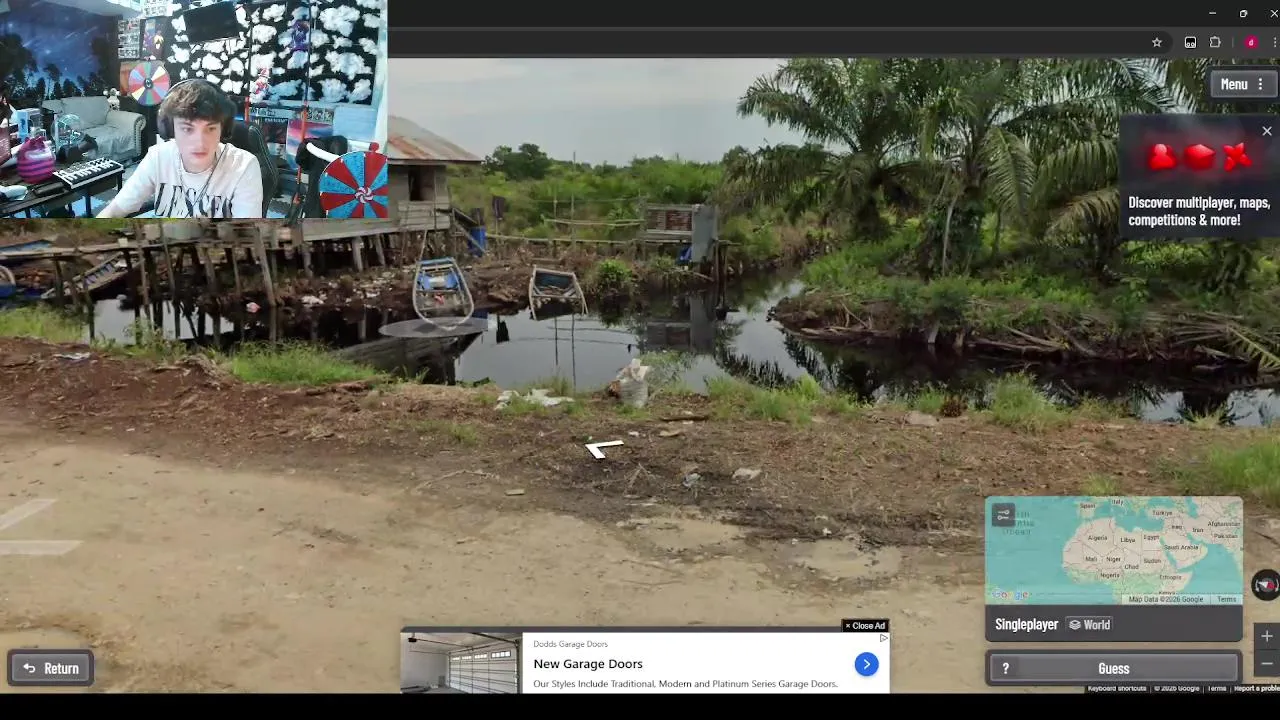Return to start with the Return button
The width and height of the screenshot is (1280, 720).
pyautogui.click(x=51, y=669)
